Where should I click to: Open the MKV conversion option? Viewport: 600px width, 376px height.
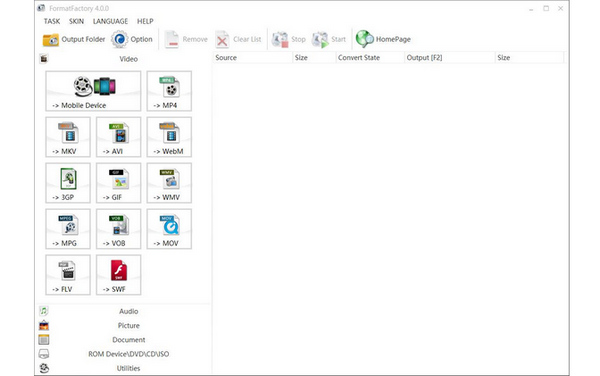[68, 137]
